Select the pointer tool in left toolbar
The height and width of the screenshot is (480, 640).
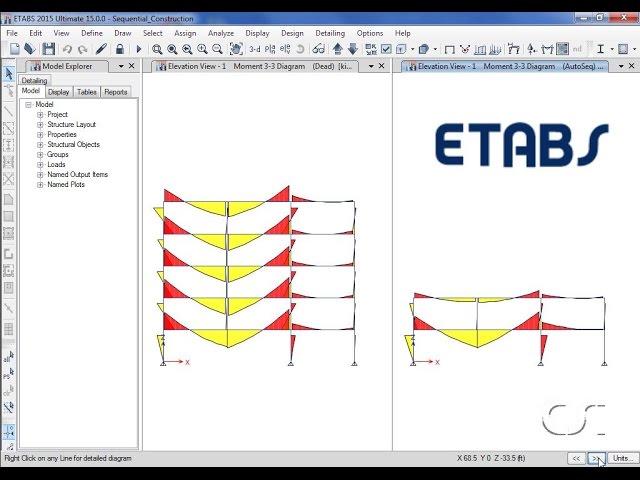[x=9, y=74]
